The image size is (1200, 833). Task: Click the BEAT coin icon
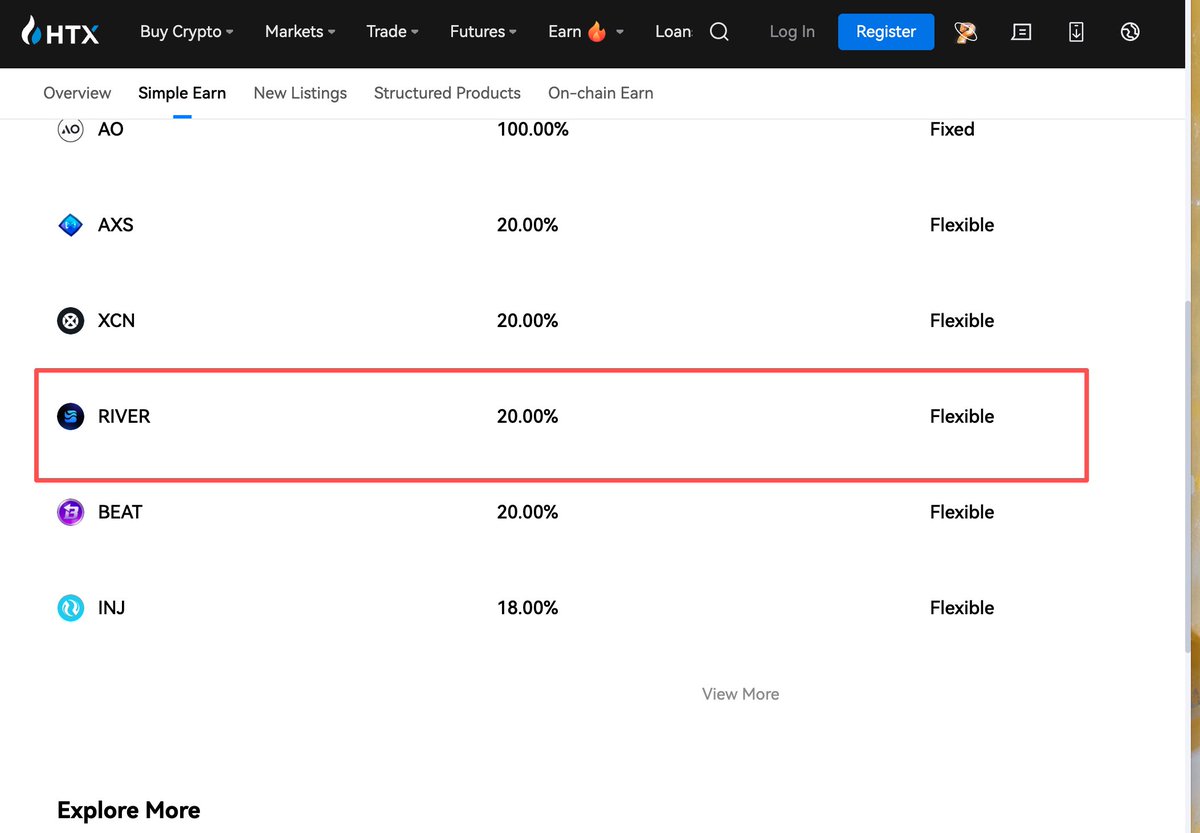click(71, 512)
